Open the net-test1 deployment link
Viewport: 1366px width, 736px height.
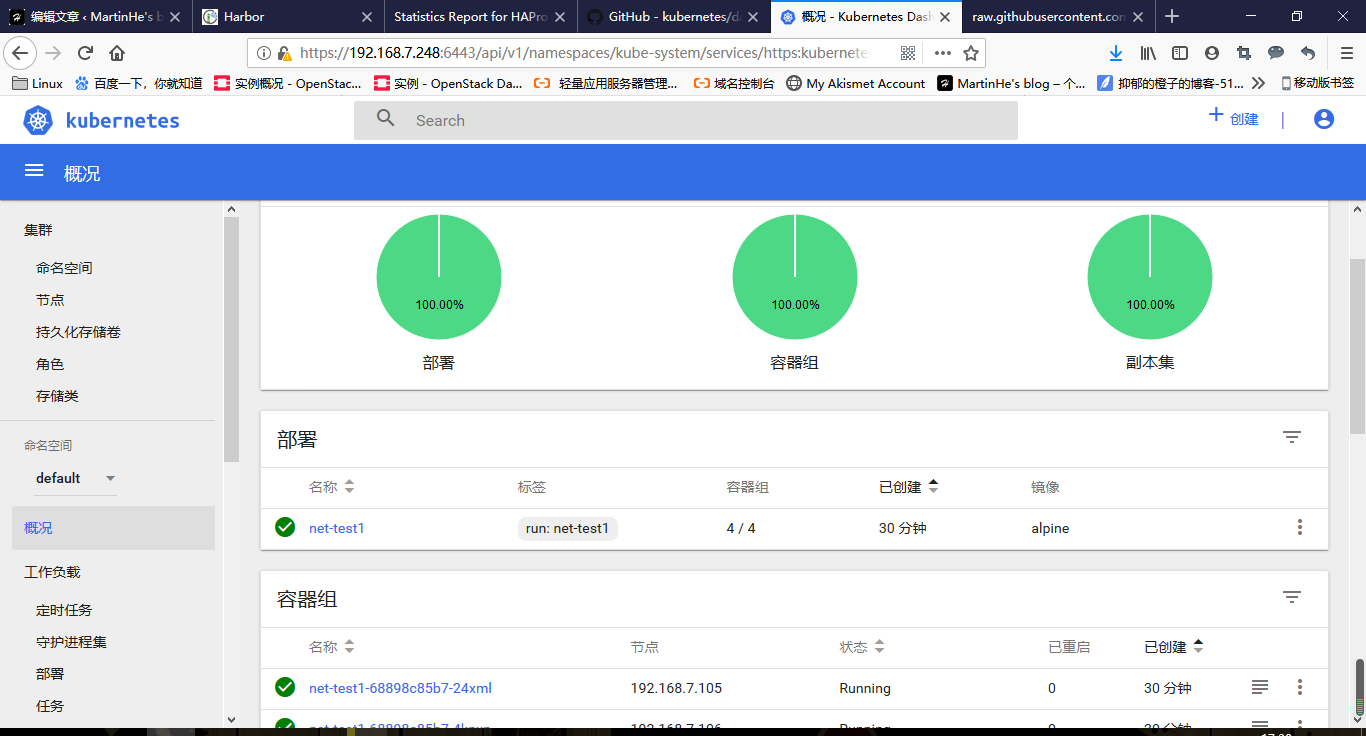click(336, 528)
